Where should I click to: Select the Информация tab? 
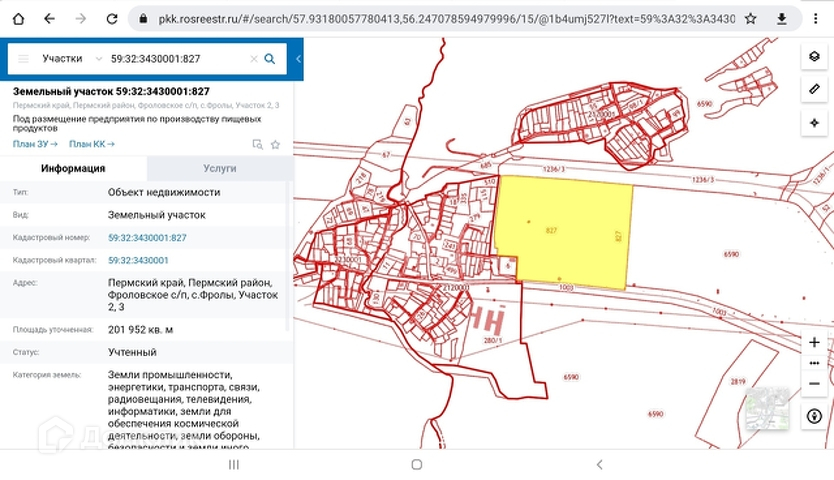(x=73, y=169)
